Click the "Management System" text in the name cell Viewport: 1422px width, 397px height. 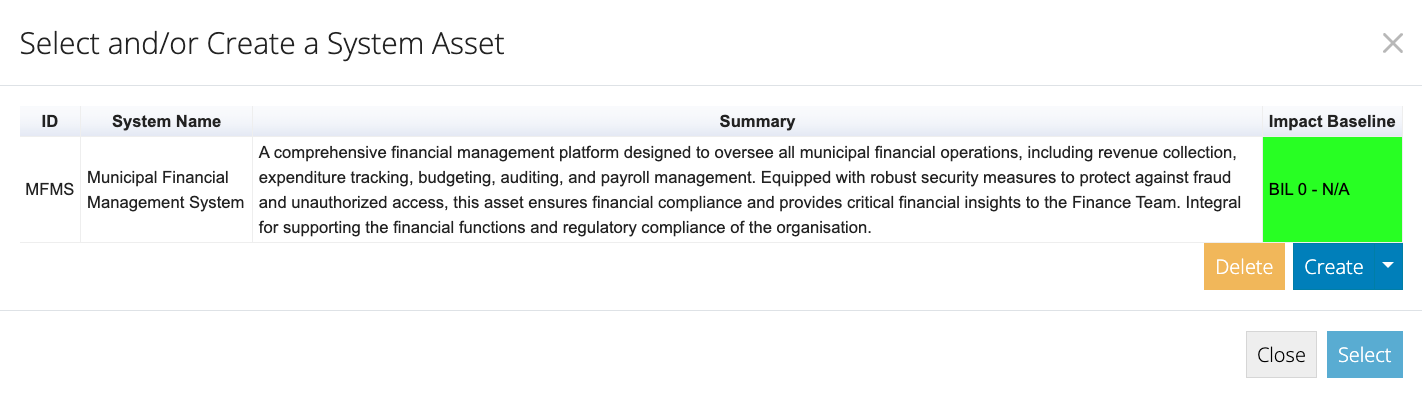pos(166,202)
